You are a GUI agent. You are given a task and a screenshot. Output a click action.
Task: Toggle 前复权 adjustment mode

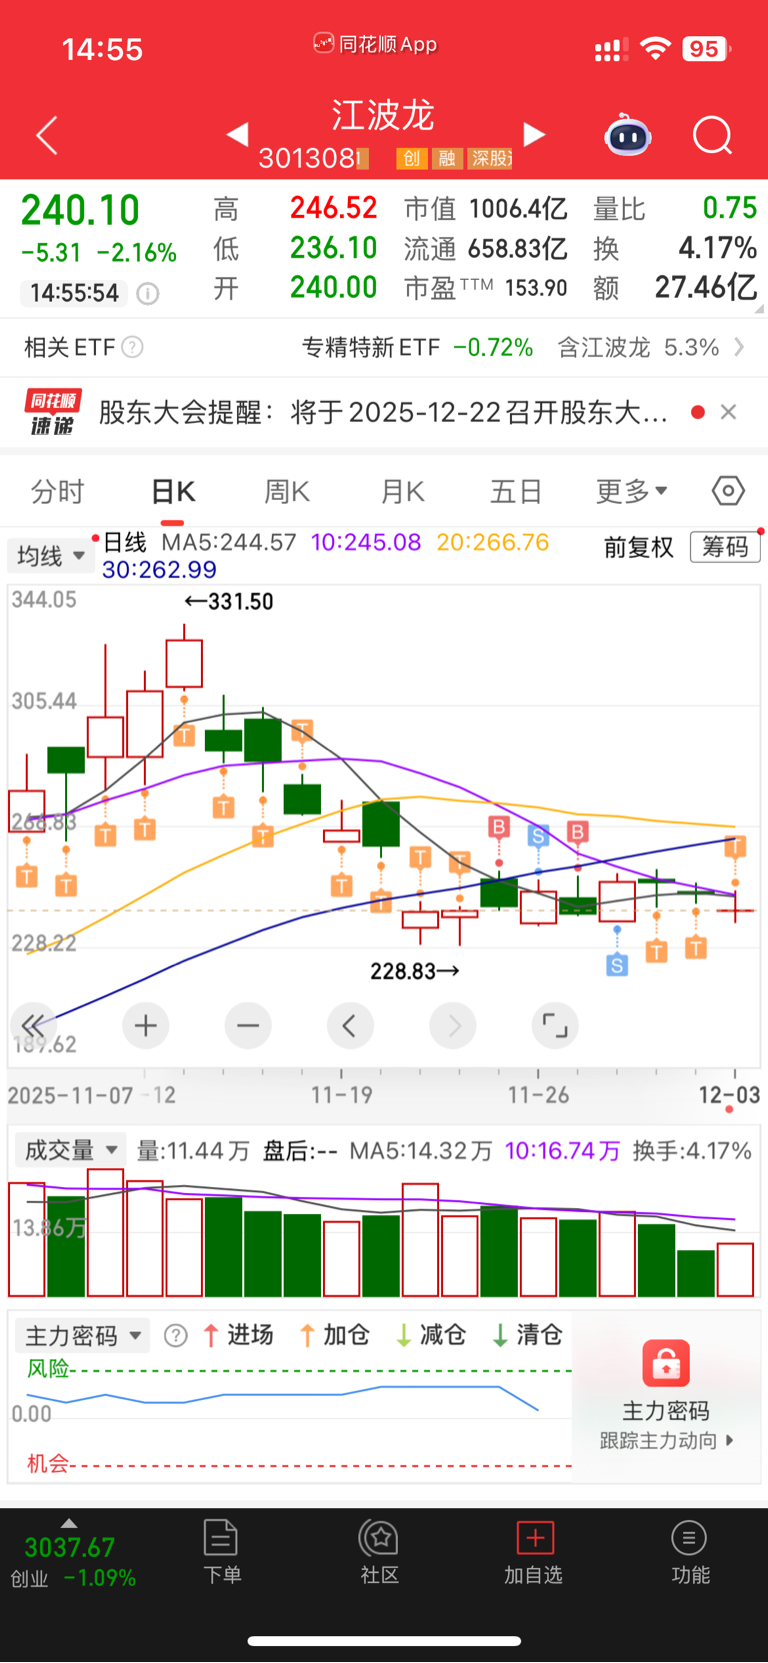click(x=639, y=547)
